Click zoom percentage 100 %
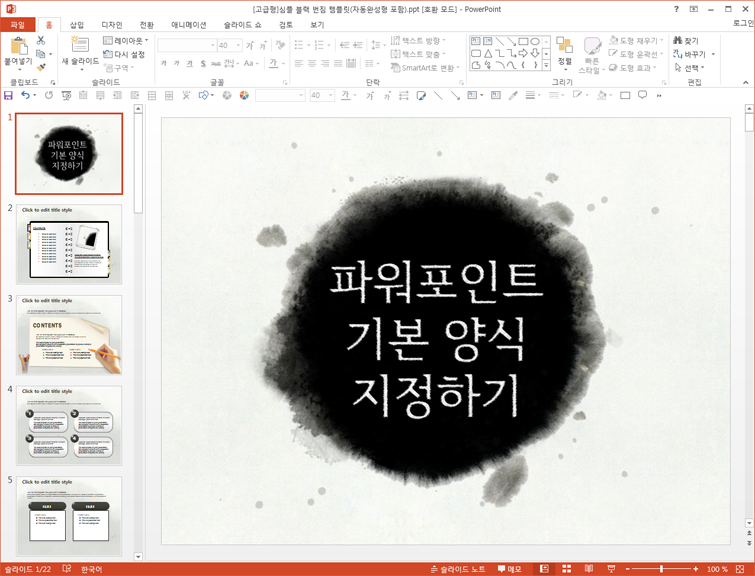This screenshot has width=755, height=576. [717, 569]
